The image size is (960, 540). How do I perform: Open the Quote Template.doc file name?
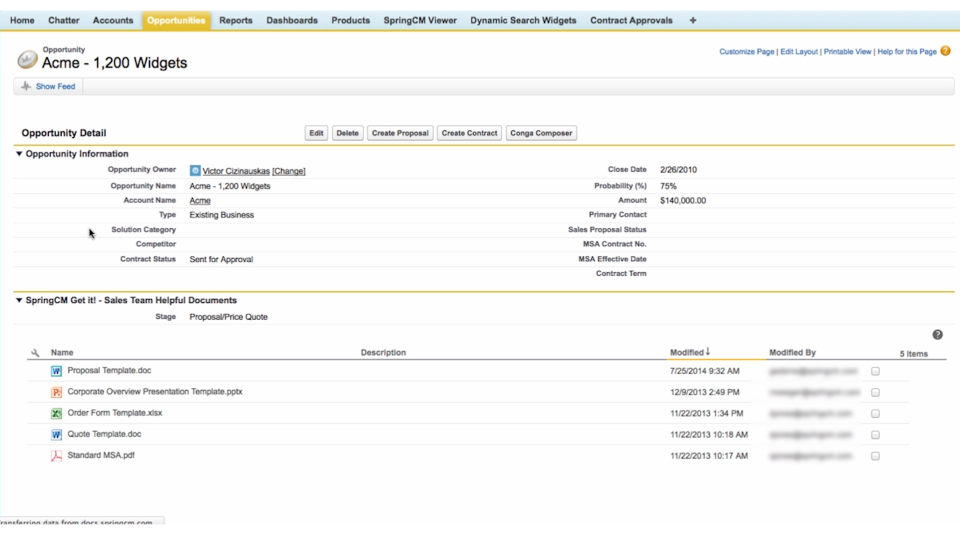(x=104, y=434)
